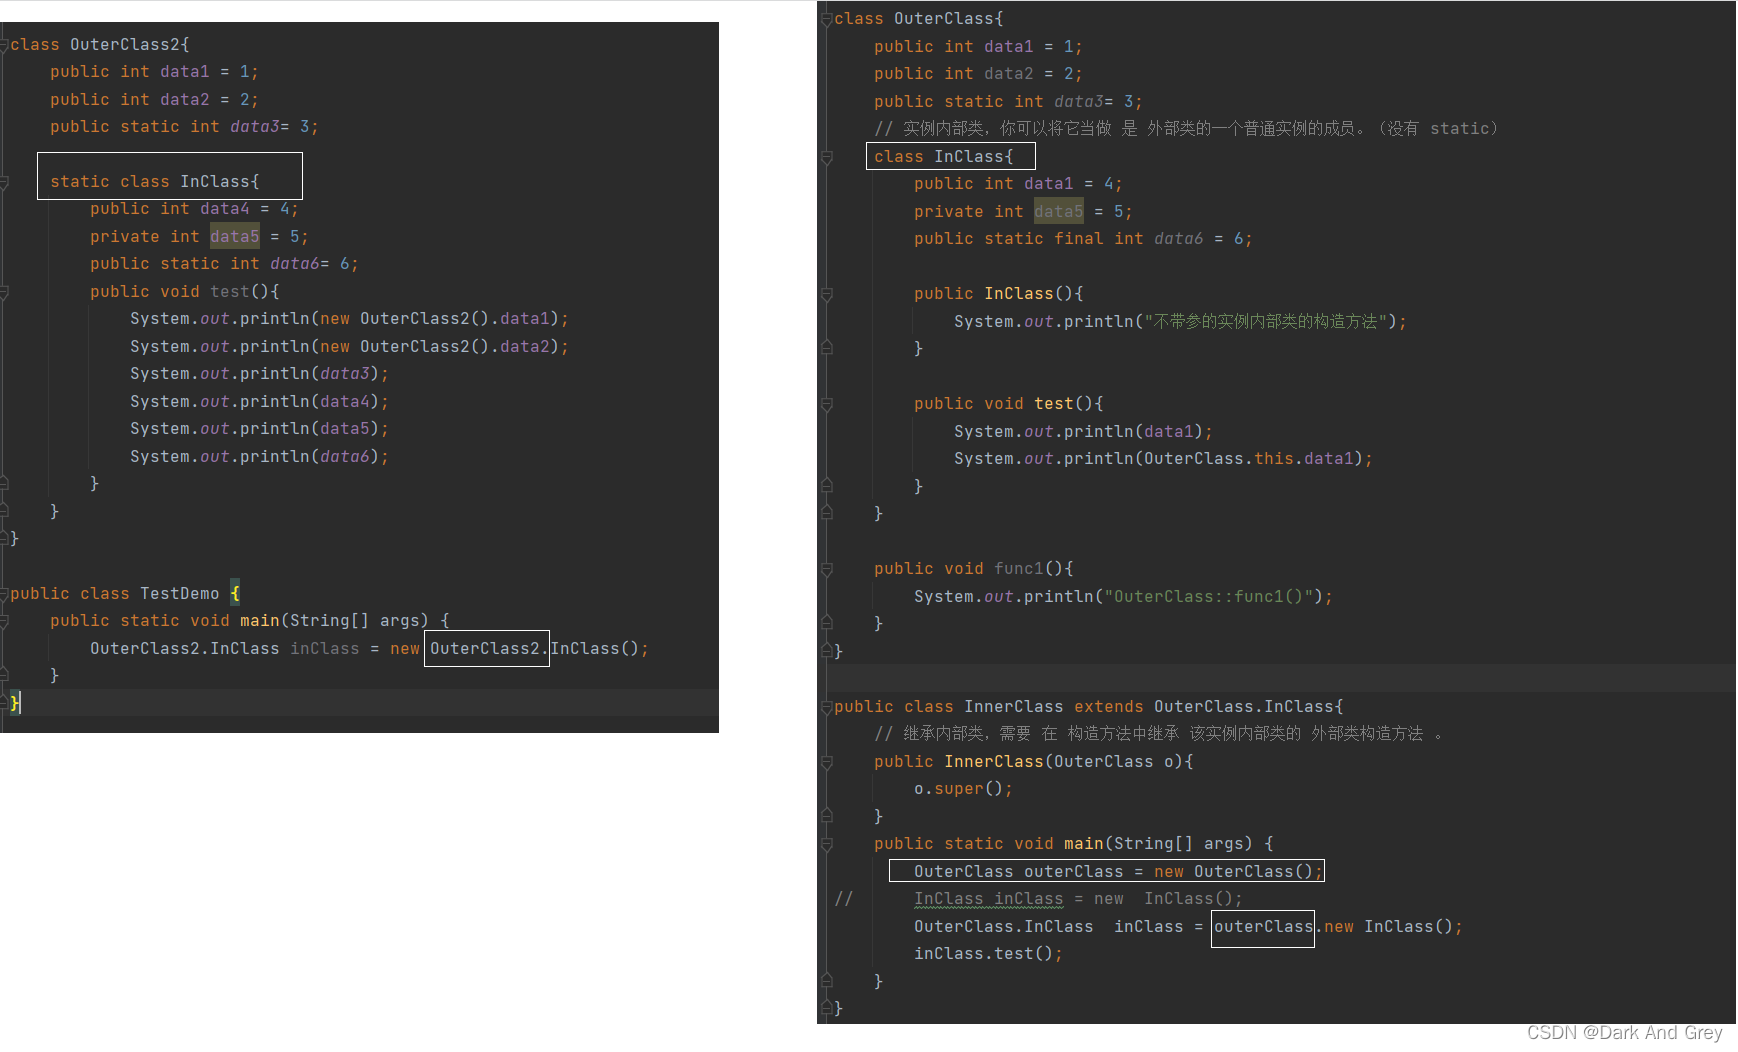
Task: Fold the InnerClass(OuterClass o) constructor
Action: tap(827, 762)
